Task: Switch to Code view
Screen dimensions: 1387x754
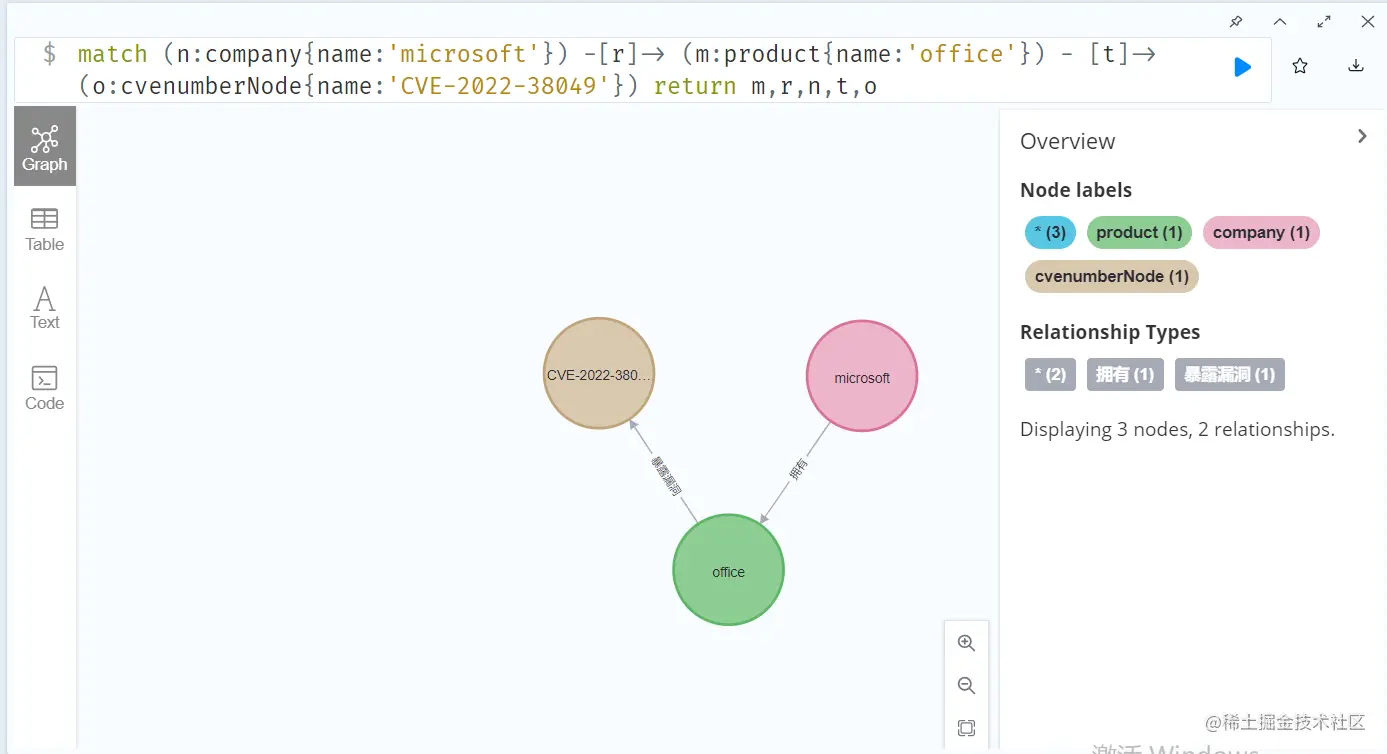Action: point(45,388)
